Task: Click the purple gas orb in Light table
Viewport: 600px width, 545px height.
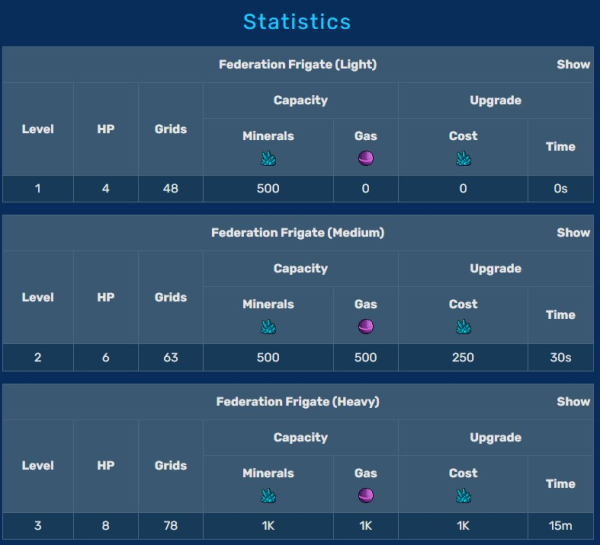Action: (365, 158)
